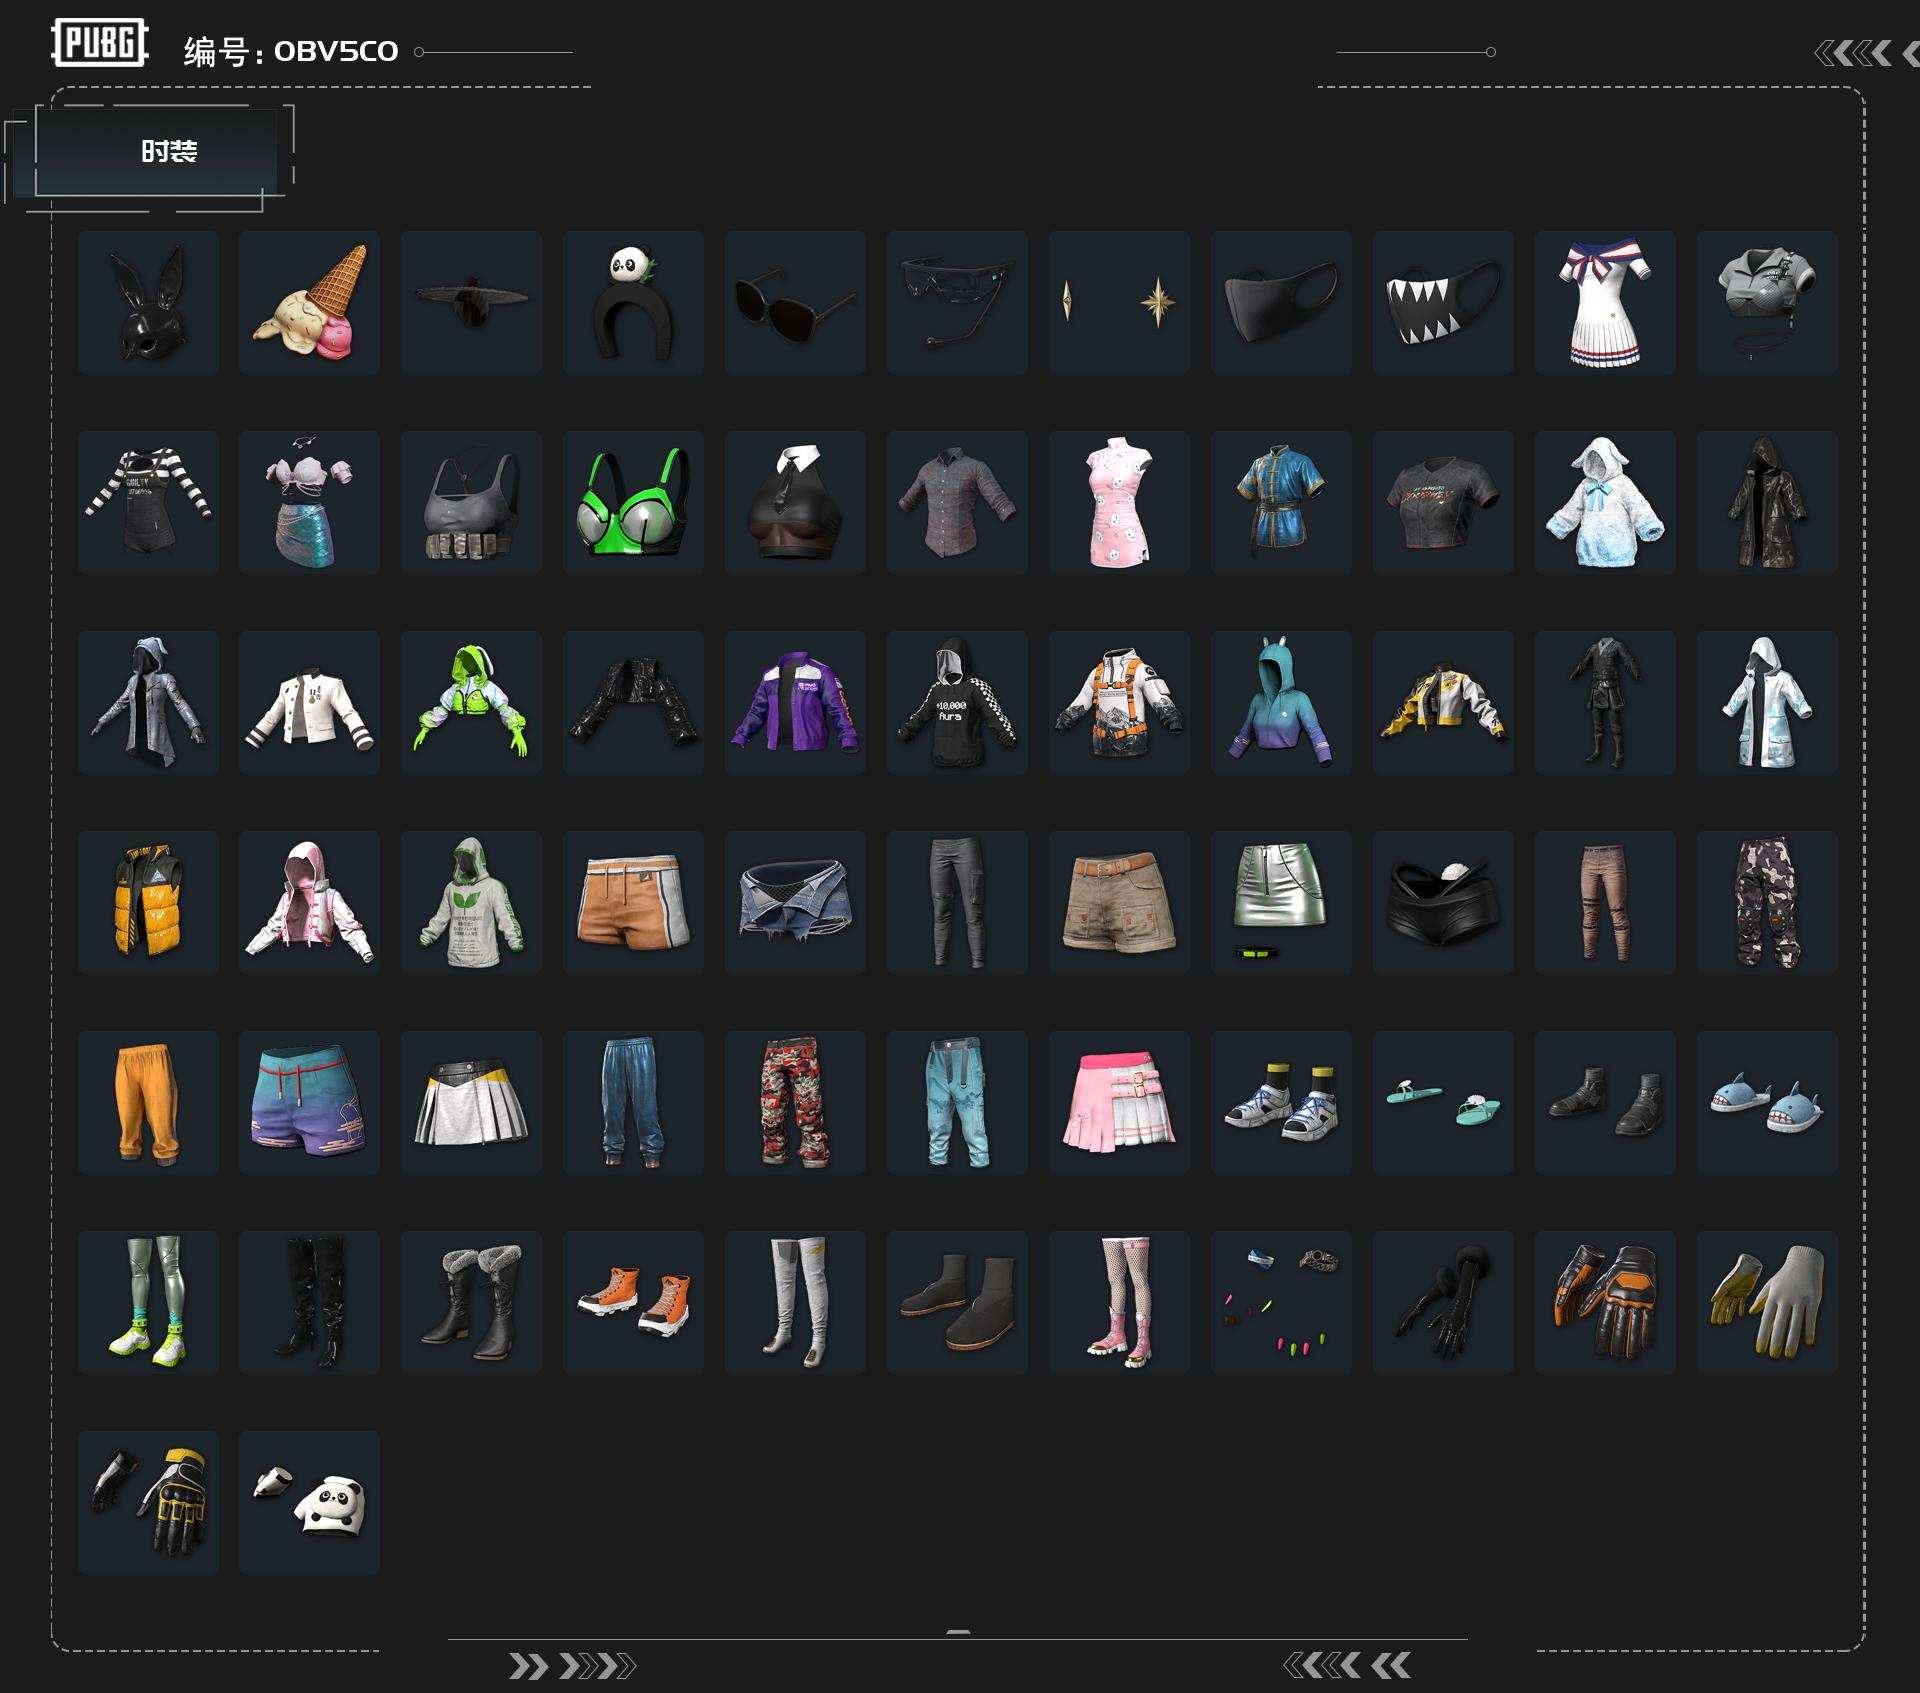Screen dimensions: 1920x1693
Task: Click the account number OBV5CO
Action: 336,51
